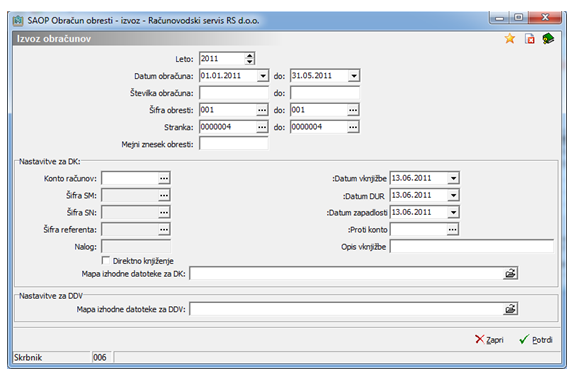The image size is (573, 376).
Task: Open lookup for Konto računov
Action: coord(164,178)
